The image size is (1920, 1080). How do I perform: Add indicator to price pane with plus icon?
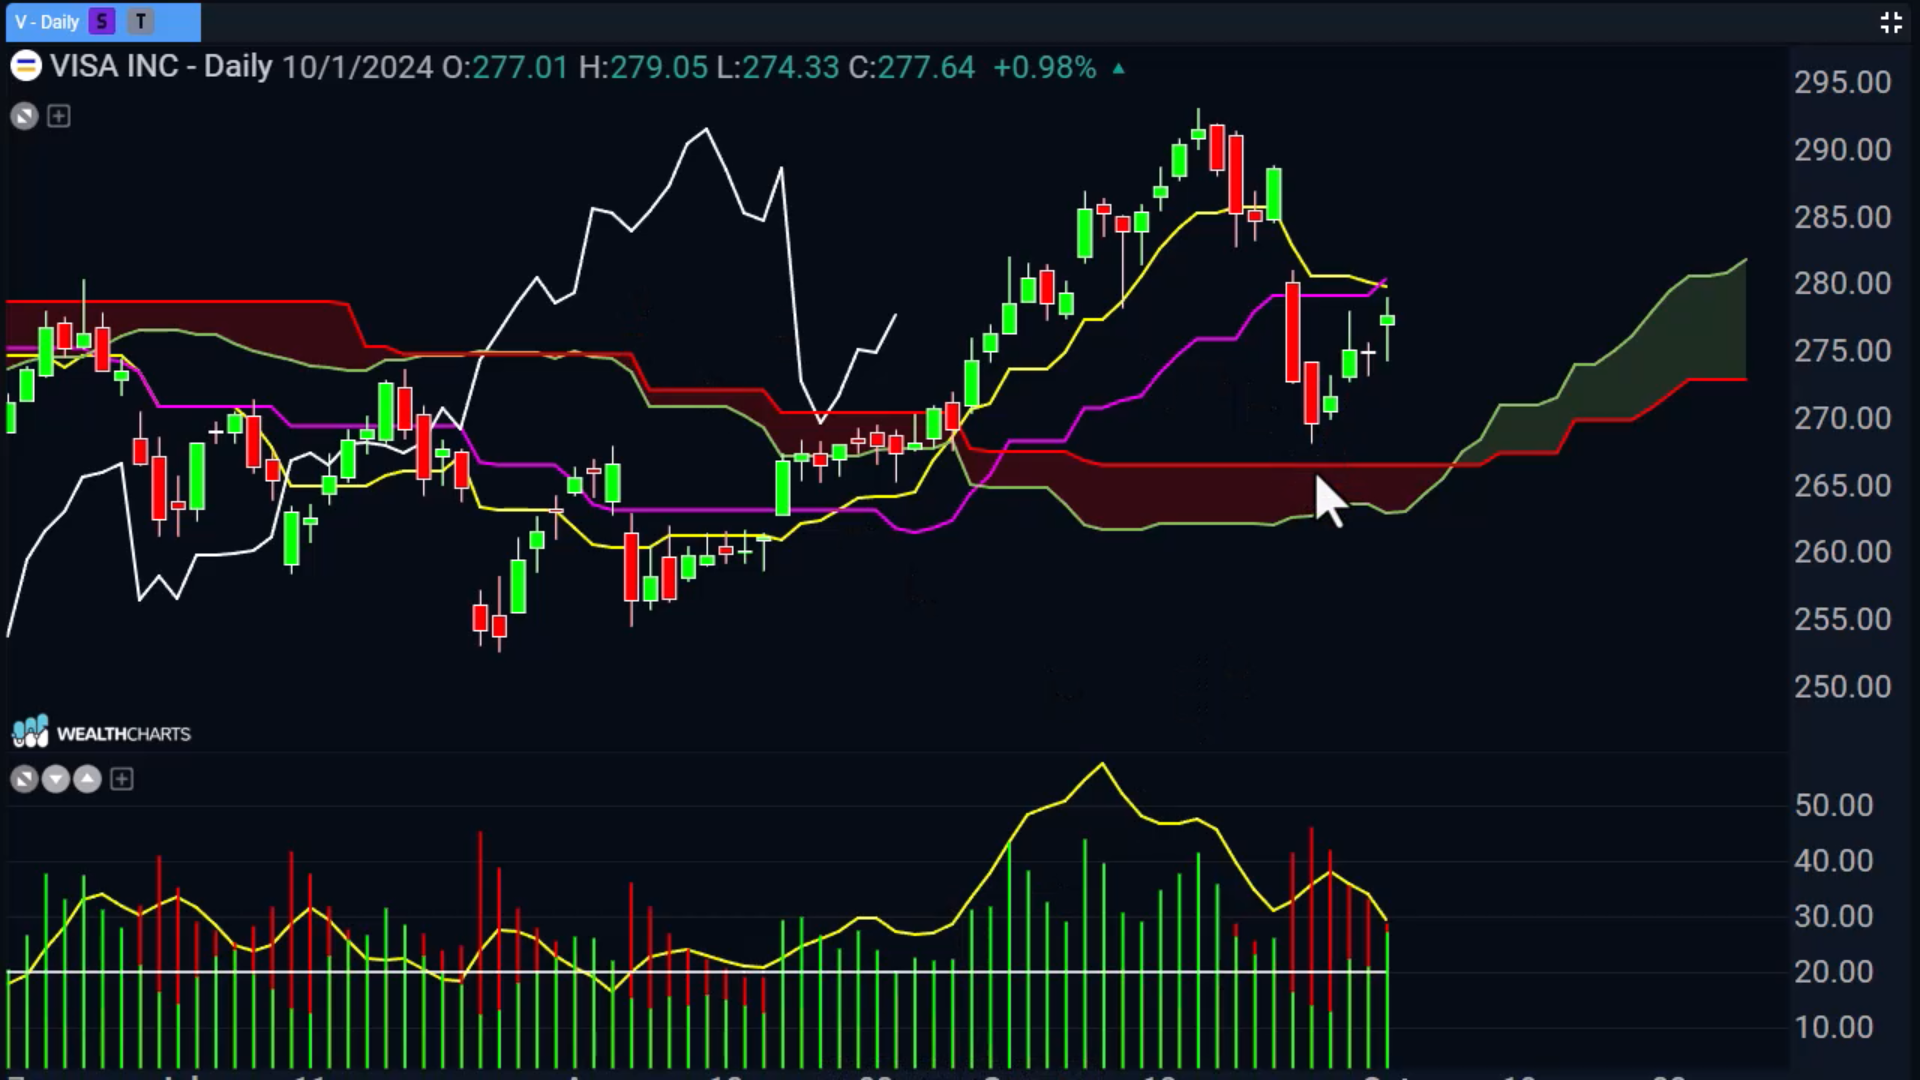click(x=59, y=116)
